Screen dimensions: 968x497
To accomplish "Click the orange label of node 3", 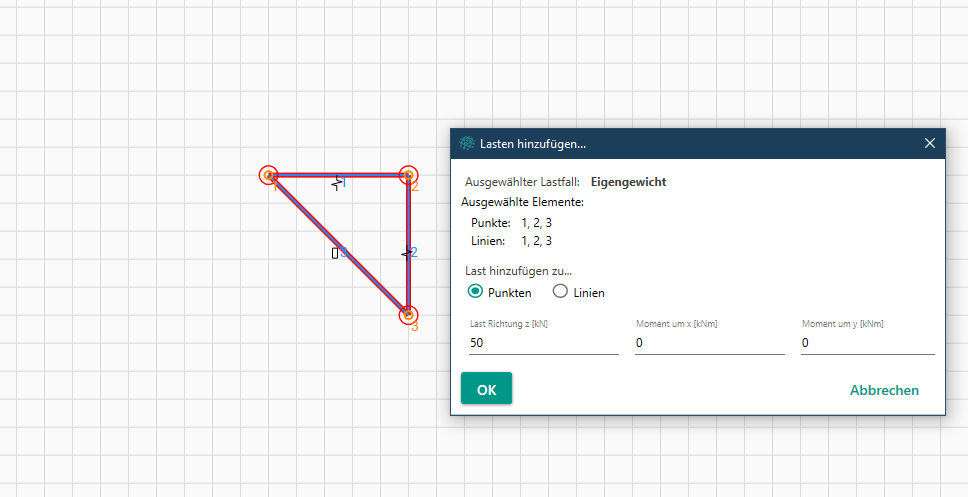I will 414,327.
